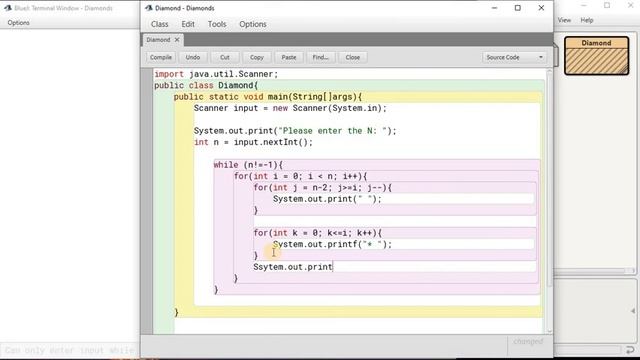Click the 'Please enter the N' print line

pos(295,131)
